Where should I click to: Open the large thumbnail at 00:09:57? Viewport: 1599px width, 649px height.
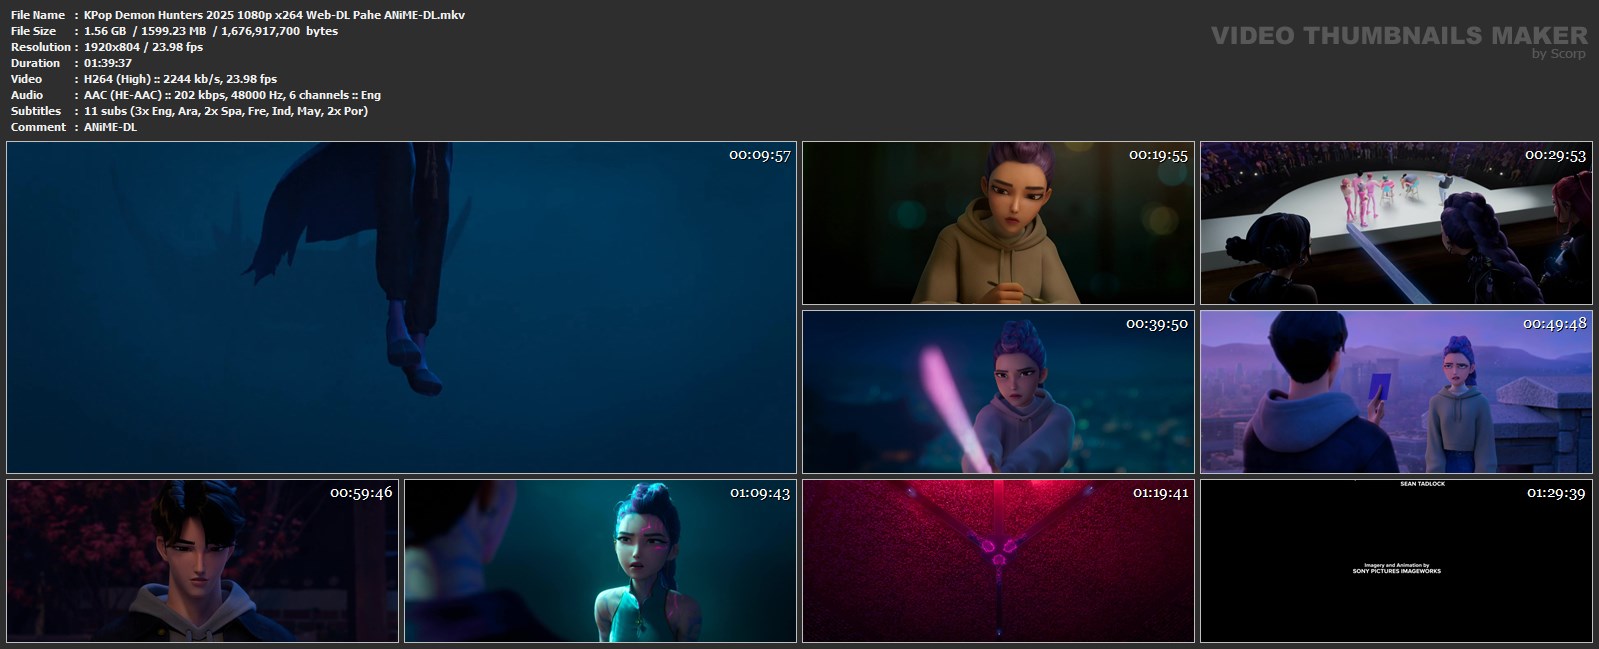(x=401, y=307)
